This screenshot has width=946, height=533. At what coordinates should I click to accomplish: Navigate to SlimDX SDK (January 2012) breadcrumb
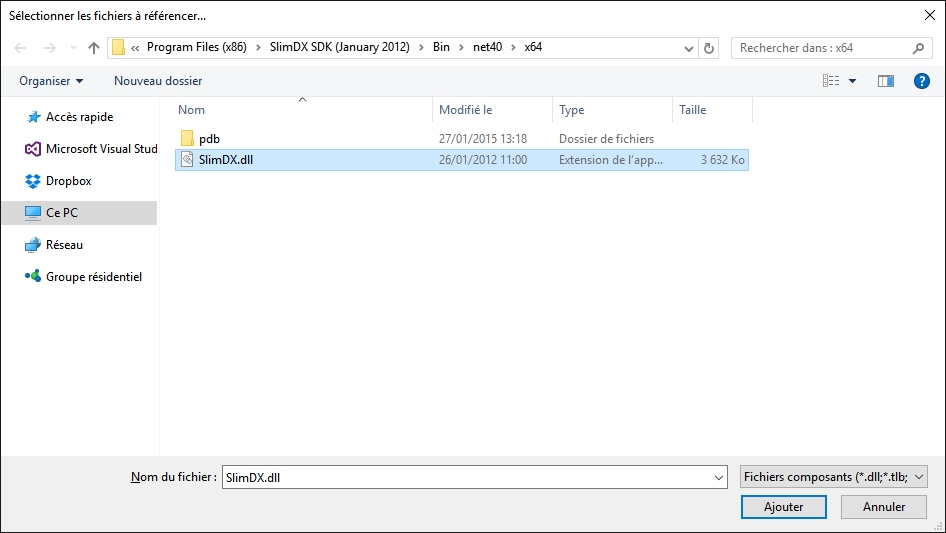click(340, 47)
